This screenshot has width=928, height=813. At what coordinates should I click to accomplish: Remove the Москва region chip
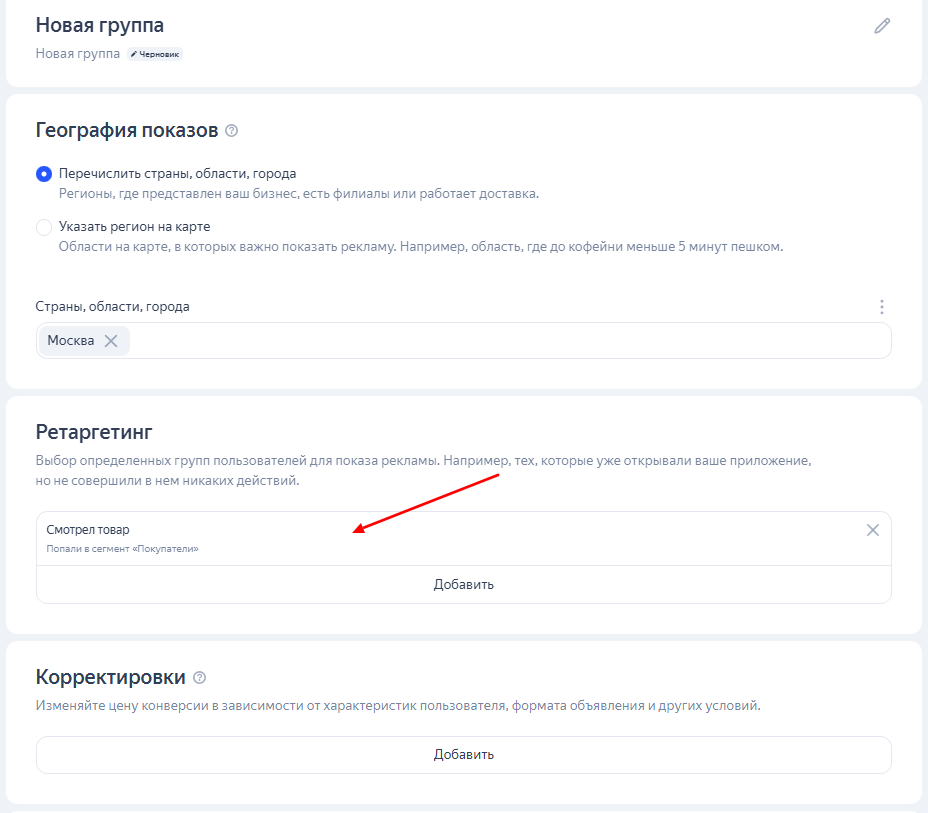coord(111,341)
